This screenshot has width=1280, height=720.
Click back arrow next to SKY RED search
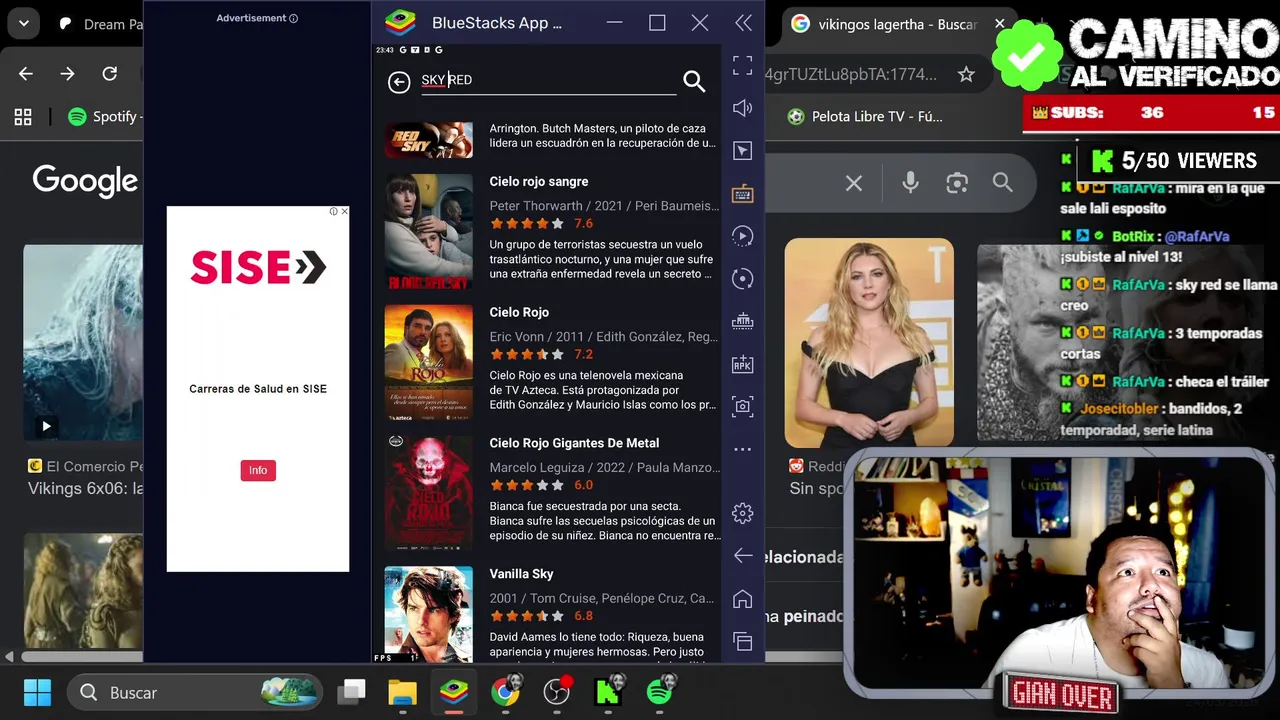(x=399, y=82)
